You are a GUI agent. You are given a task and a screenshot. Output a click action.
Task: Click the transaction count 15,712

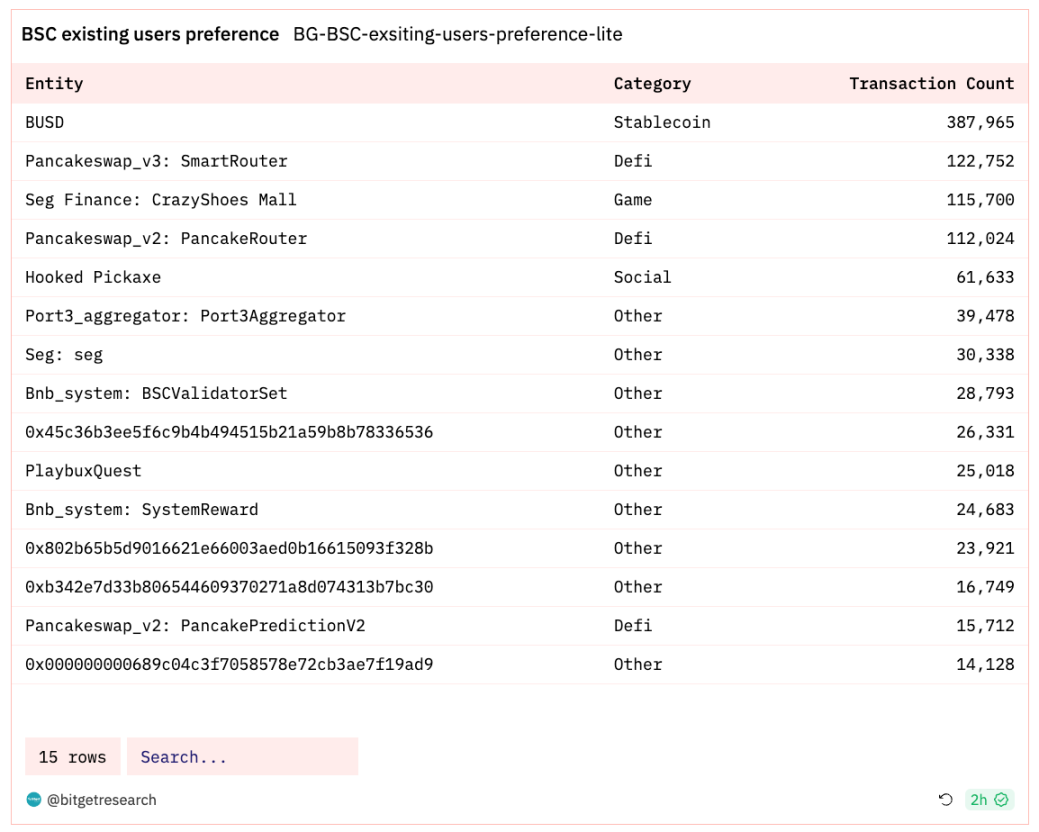point(985,626)
